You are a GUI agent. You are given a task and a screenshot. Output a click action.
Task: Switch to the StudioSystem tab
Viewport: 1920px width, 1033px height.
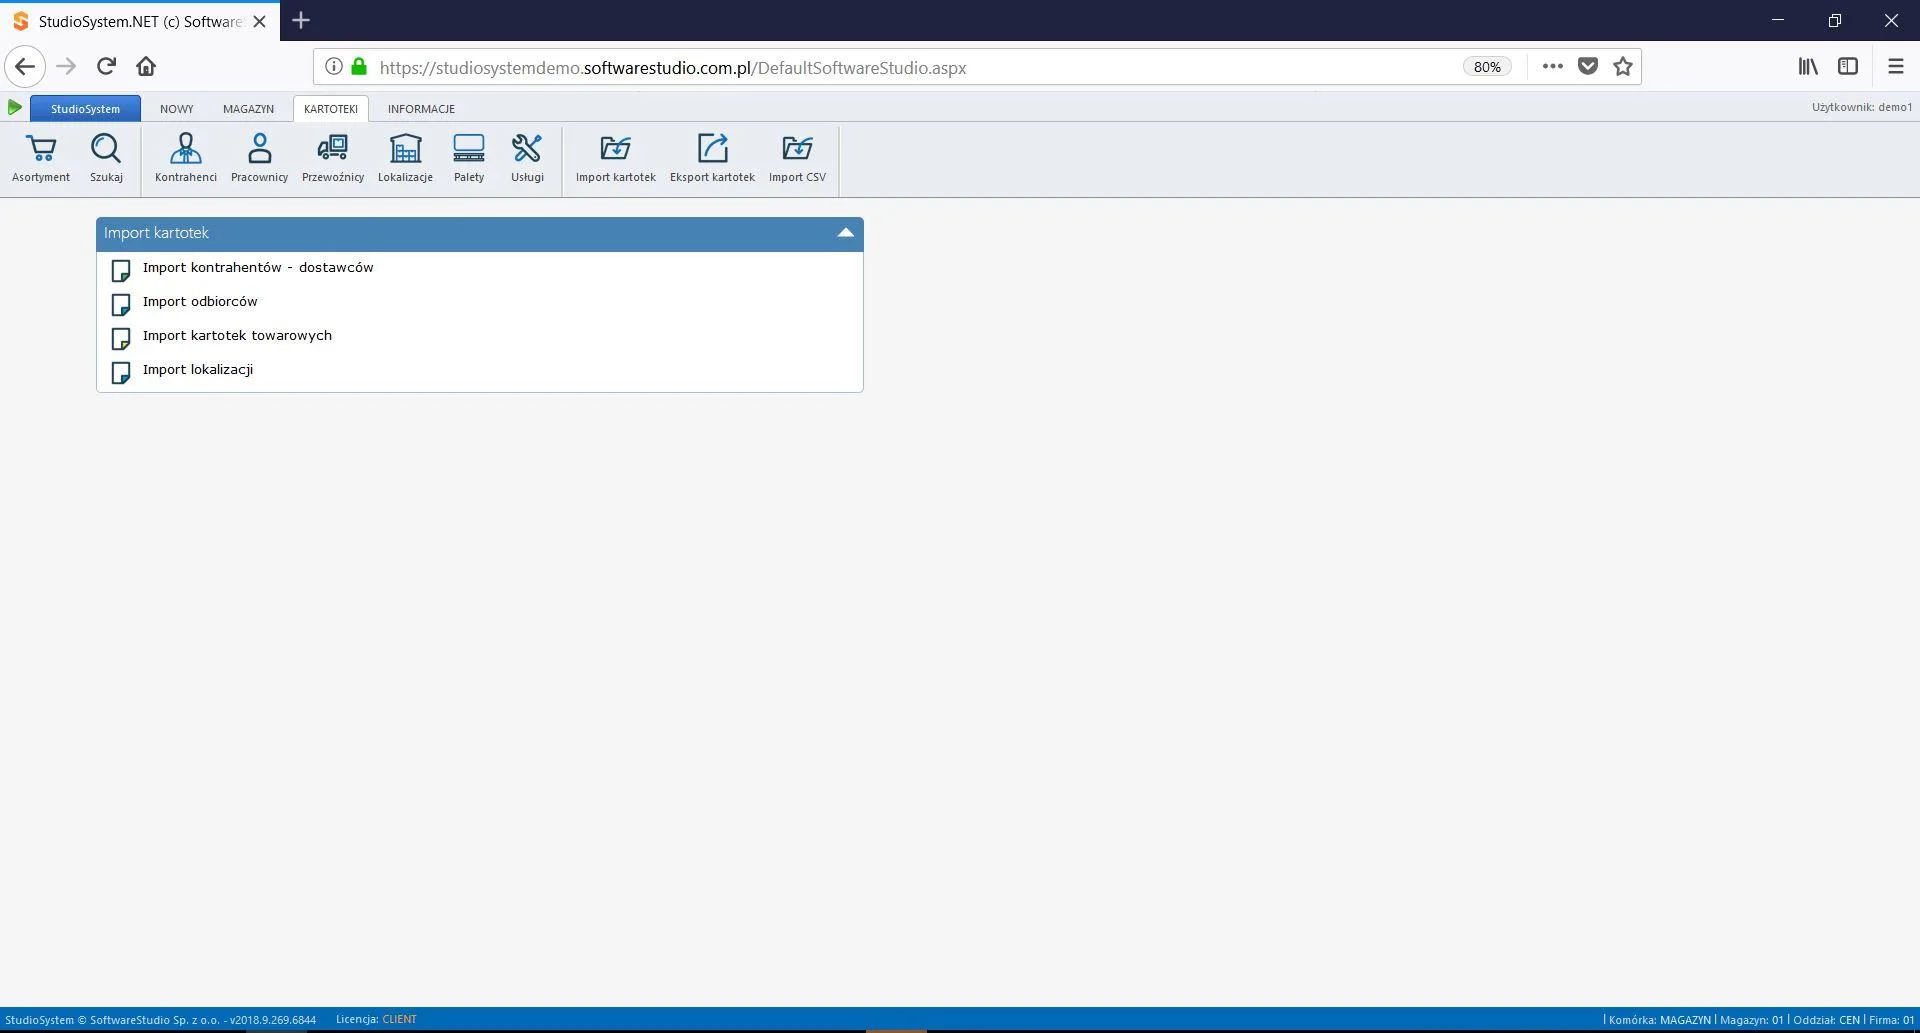85,108
